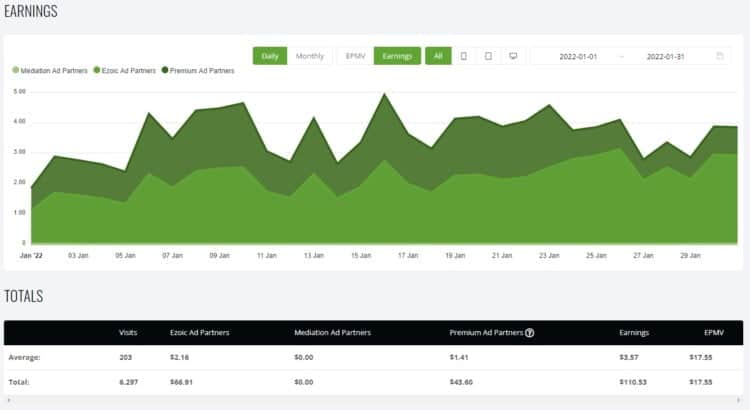Click the EARNINGS section heading

31,11
